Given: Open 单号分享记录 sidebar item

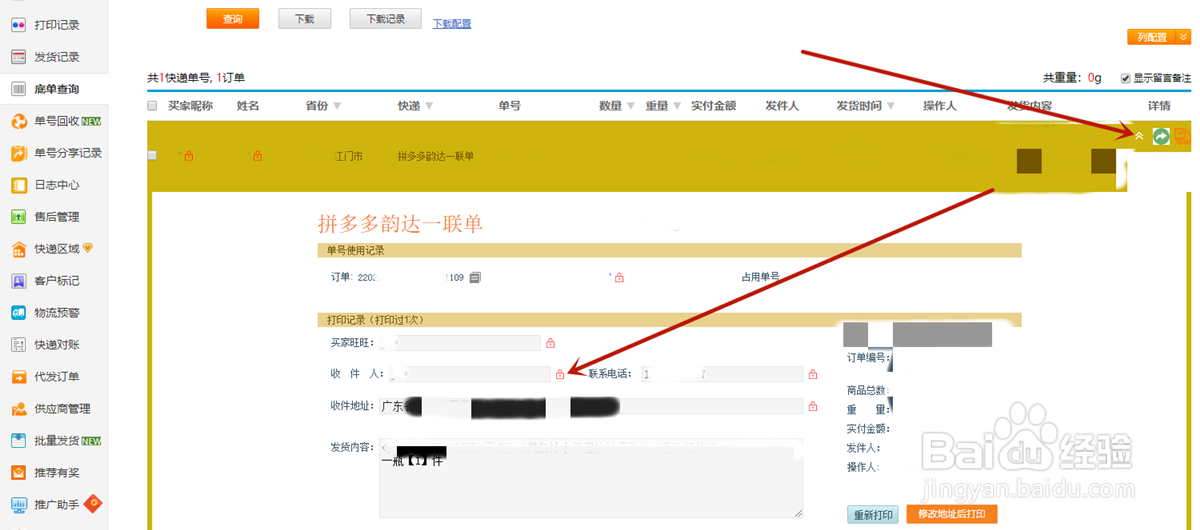Looking at the screenshot, I should click(x=68, y=153).
